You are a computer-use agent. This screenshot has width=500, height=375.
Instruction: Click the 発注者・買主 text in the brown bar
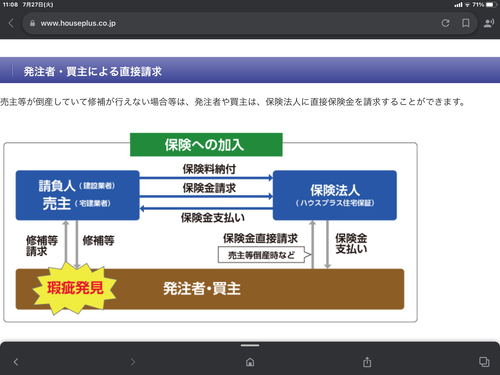click(x=202, y=289)
